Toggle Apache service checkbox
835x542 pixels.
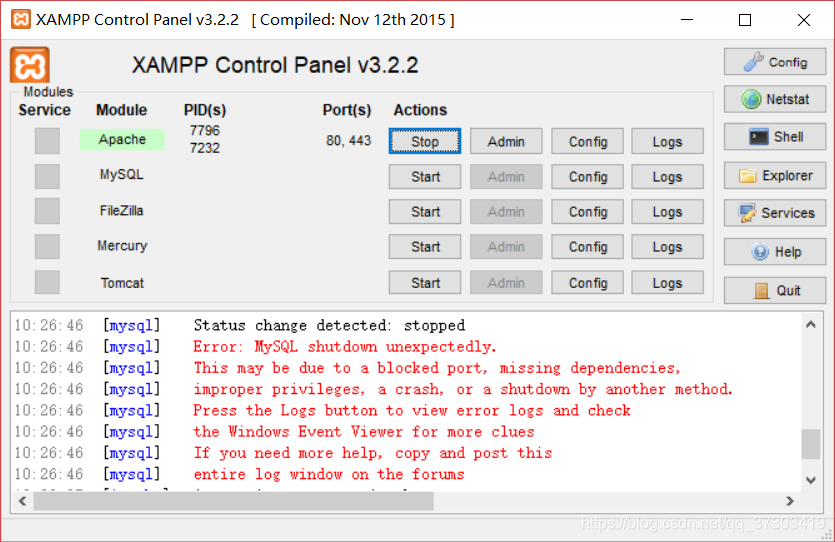(x=47, y=141)
